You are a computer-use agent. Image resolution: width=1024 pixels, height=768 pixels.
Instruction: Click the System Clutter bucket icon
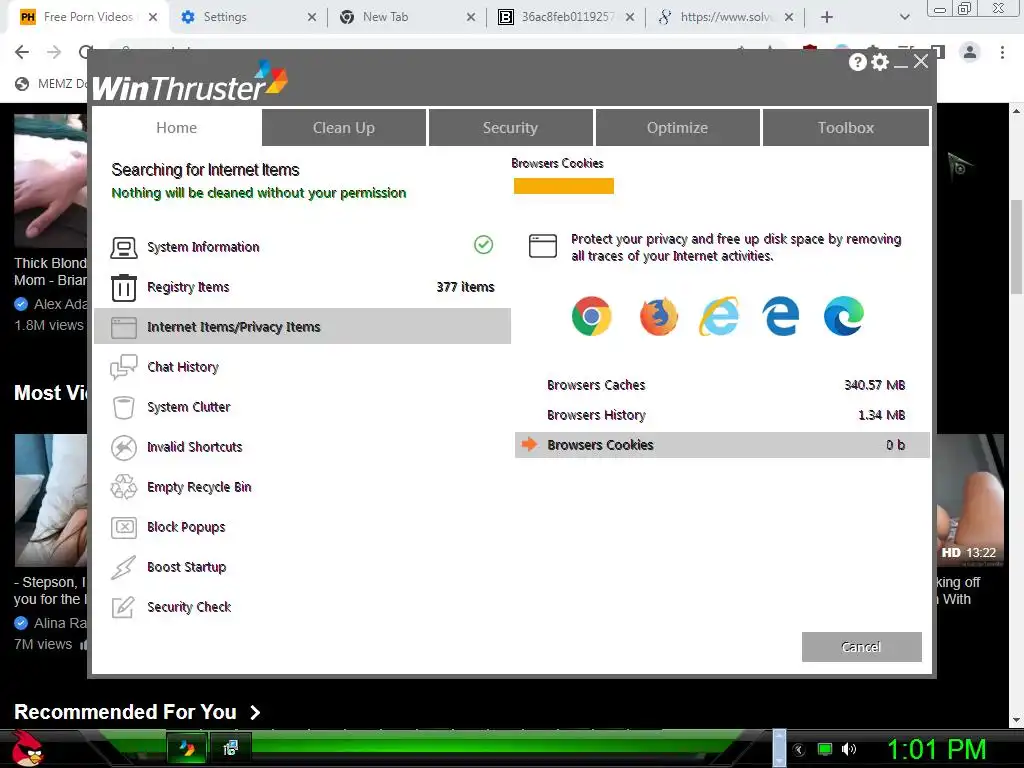point(123,408)
